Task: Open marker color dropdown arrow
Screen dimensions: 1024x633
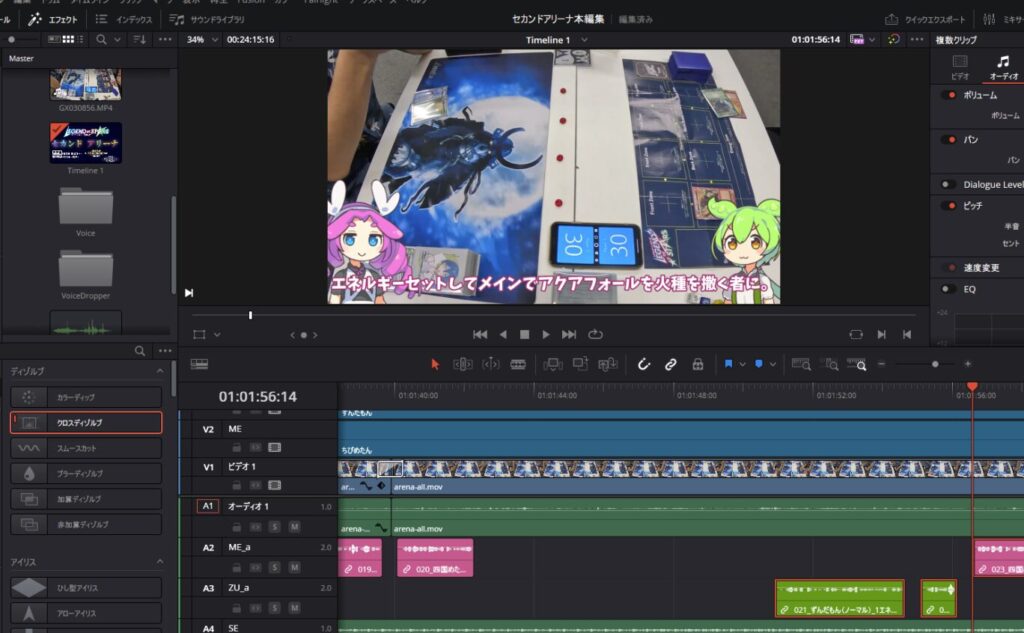Action: click(773, 365)
